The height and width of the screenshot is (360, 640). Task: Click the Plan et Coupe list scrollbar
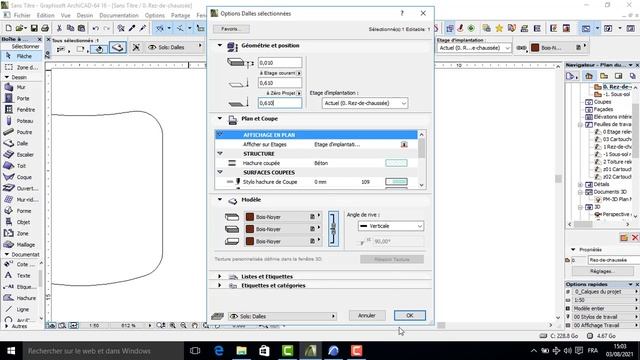coord(421,159)
